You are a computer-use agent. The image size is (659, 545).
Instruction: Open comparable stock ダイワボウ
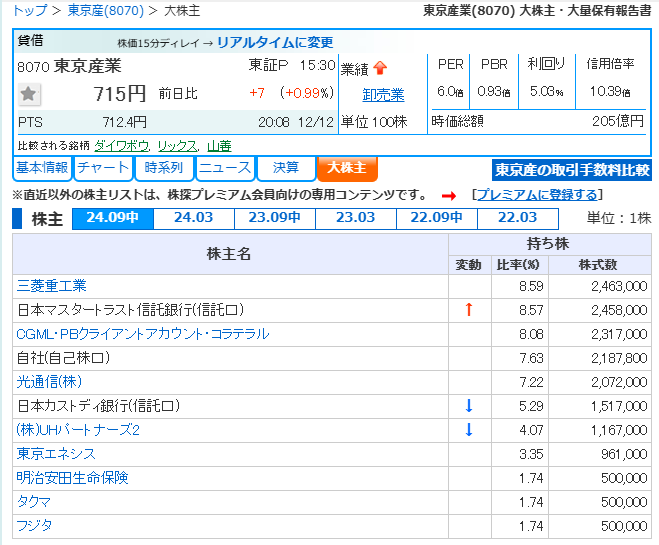point(122,146)
